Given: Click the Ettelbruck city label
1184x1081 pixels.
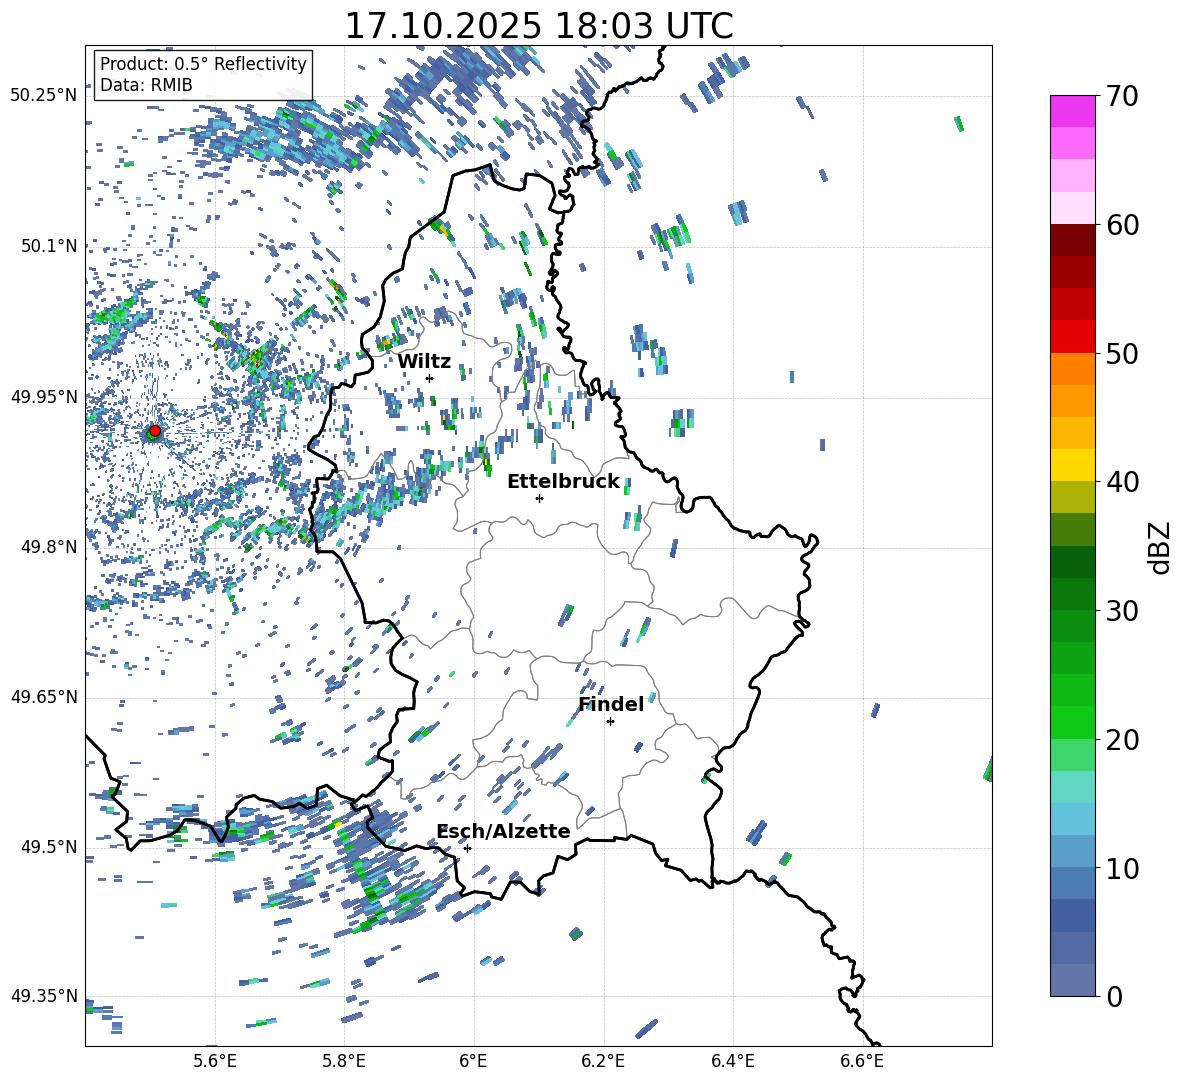Looking at the screenshot, I should tap(563, 481).
